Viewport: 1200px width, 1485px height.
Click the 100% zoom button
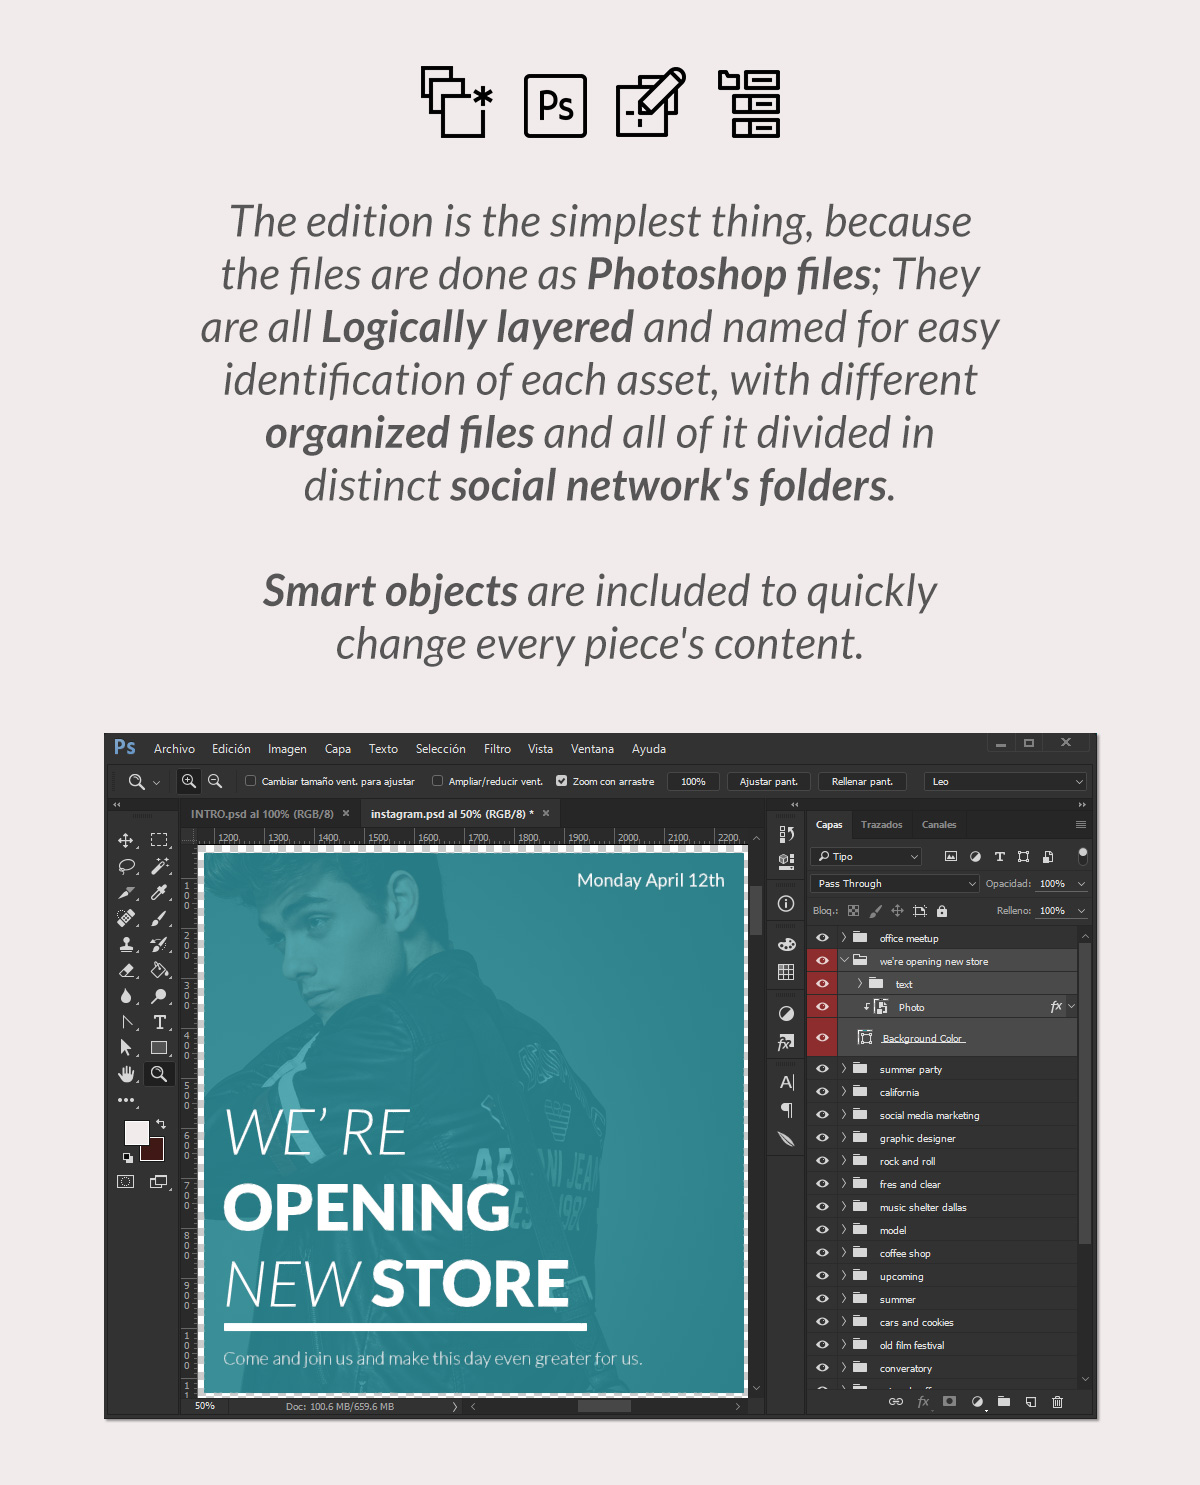pos(693,781)
